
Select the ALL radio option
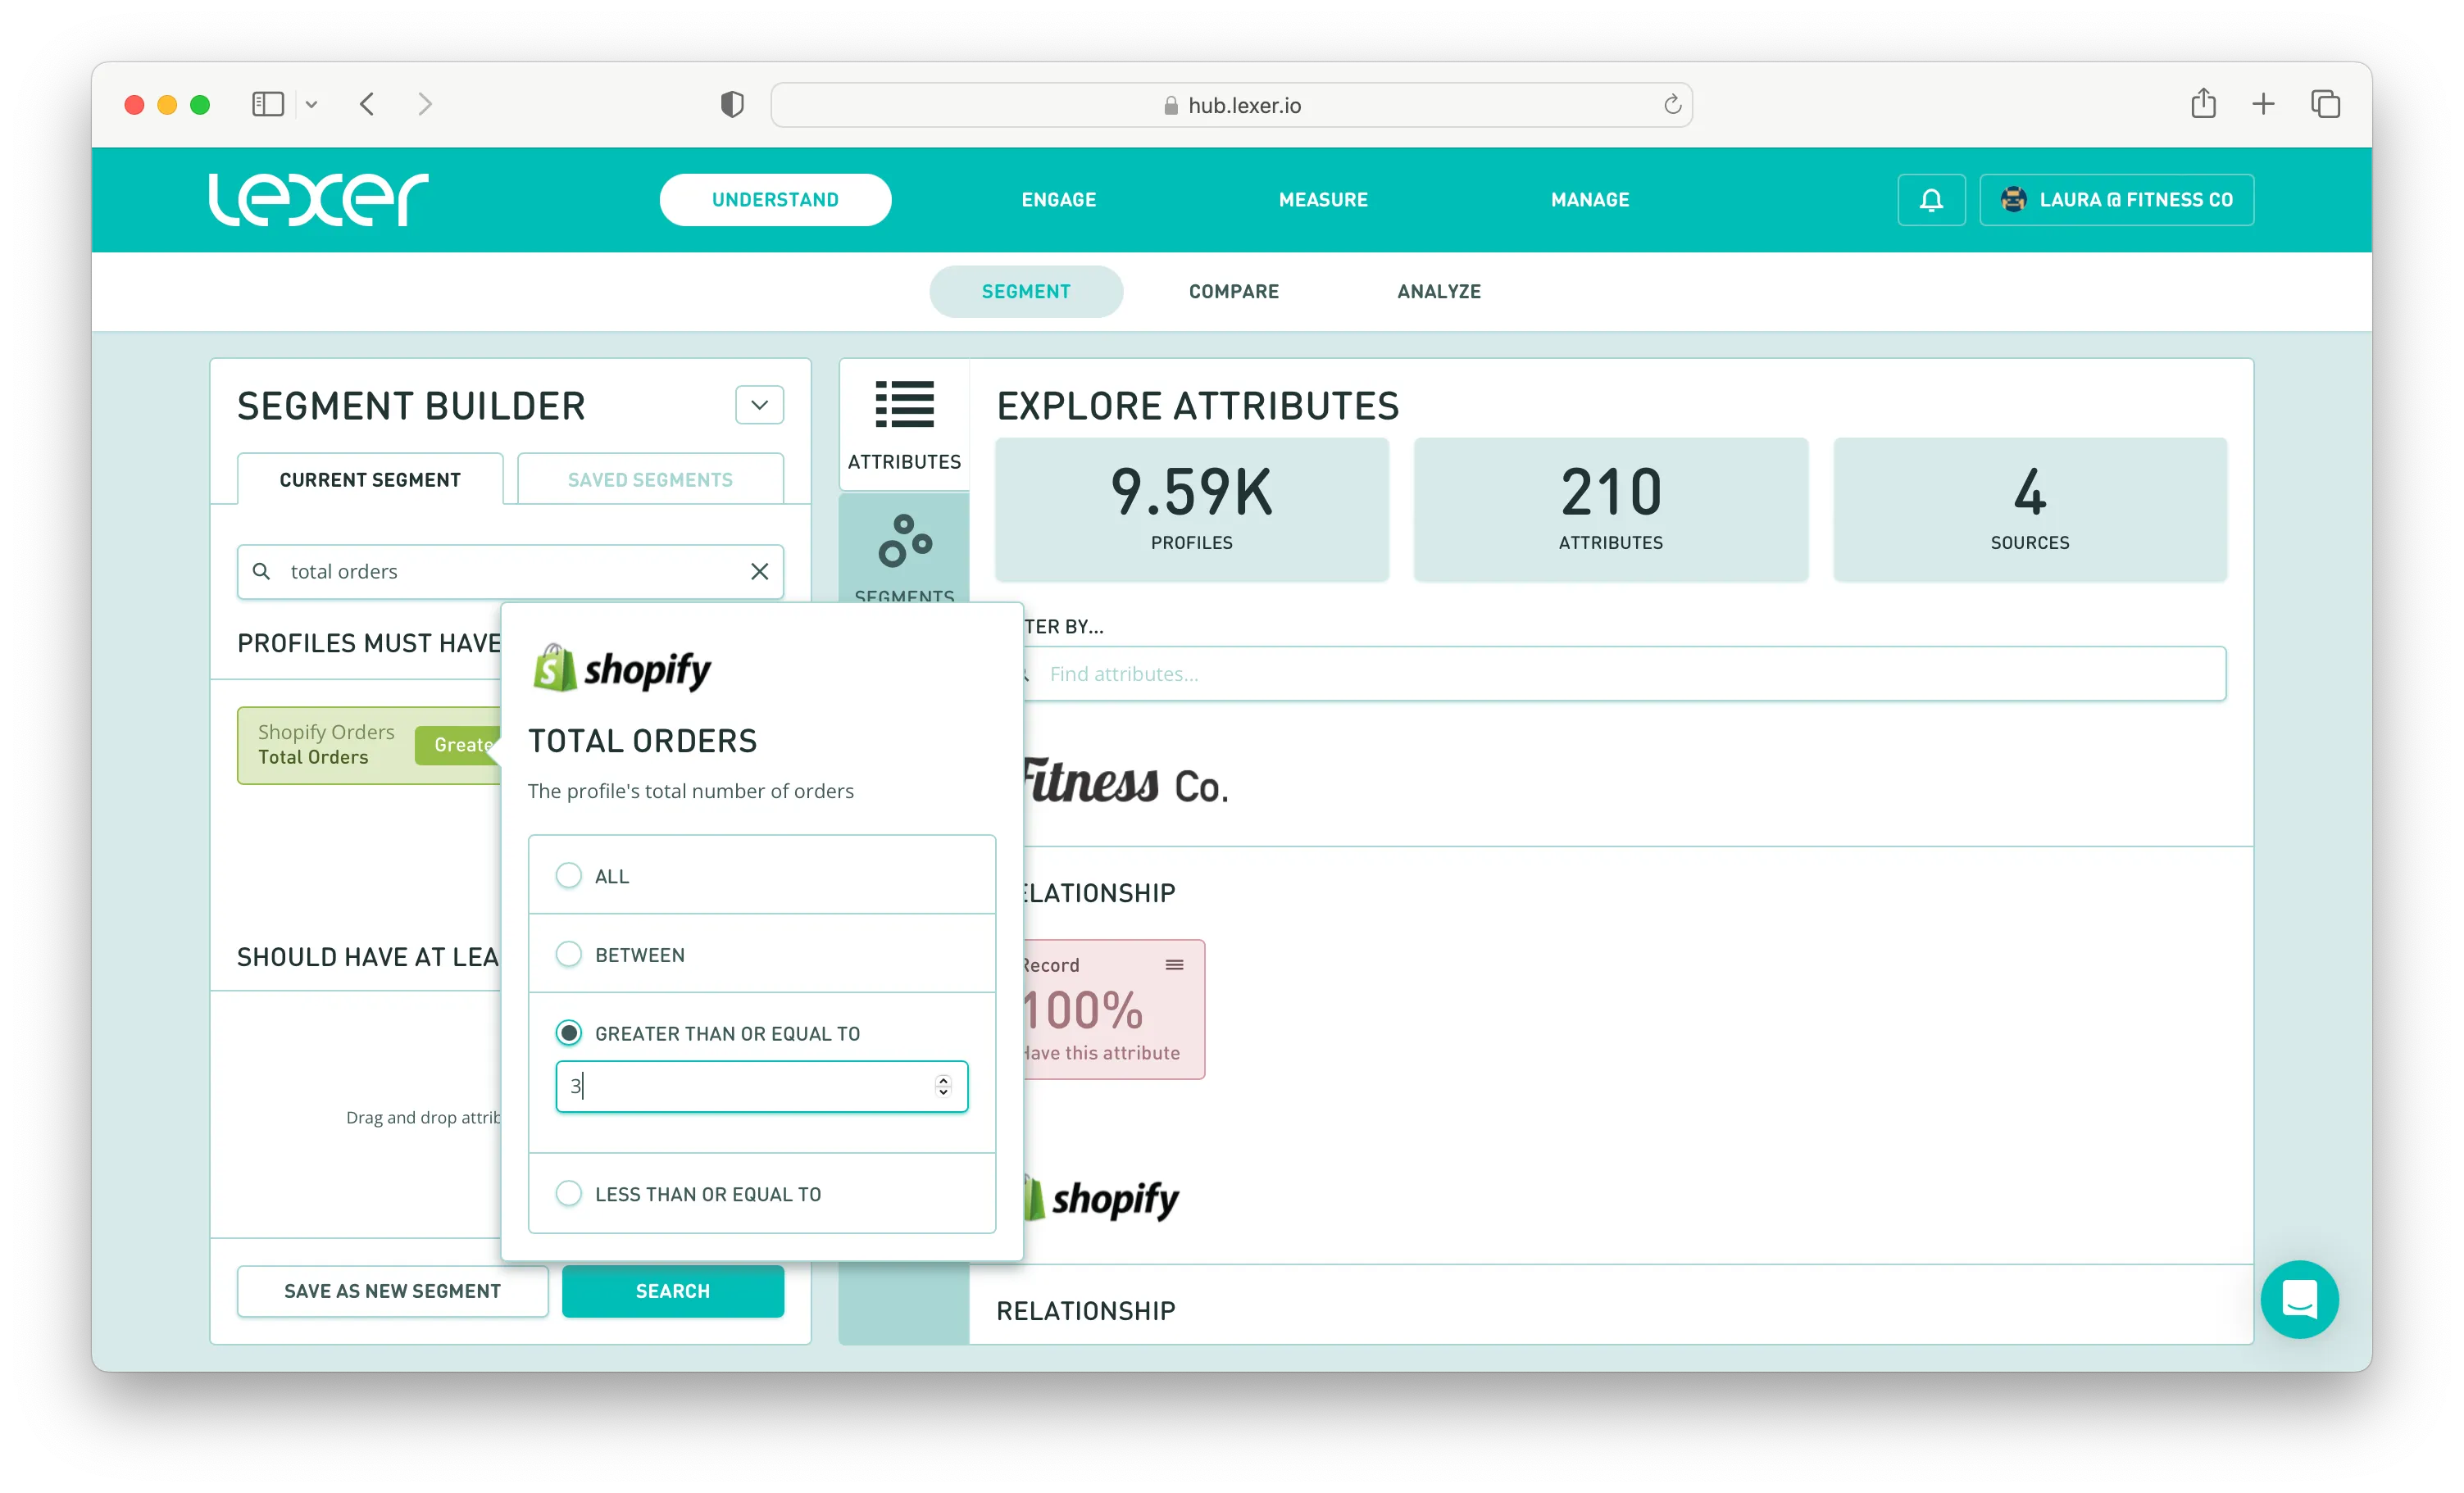pos(569,875)
